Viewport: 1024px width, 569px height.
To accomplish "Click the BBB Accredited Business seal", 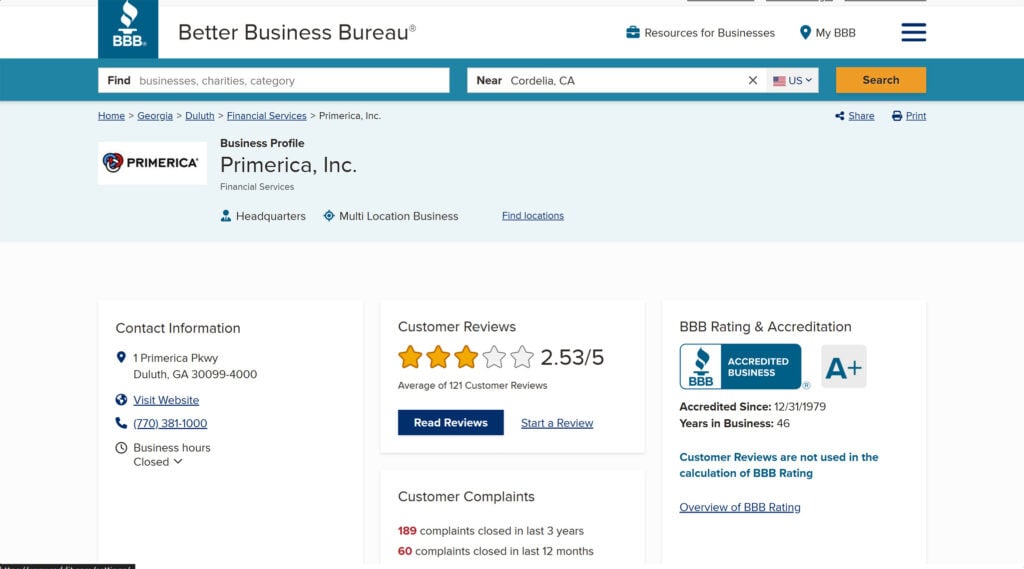I will click(740, 366).
